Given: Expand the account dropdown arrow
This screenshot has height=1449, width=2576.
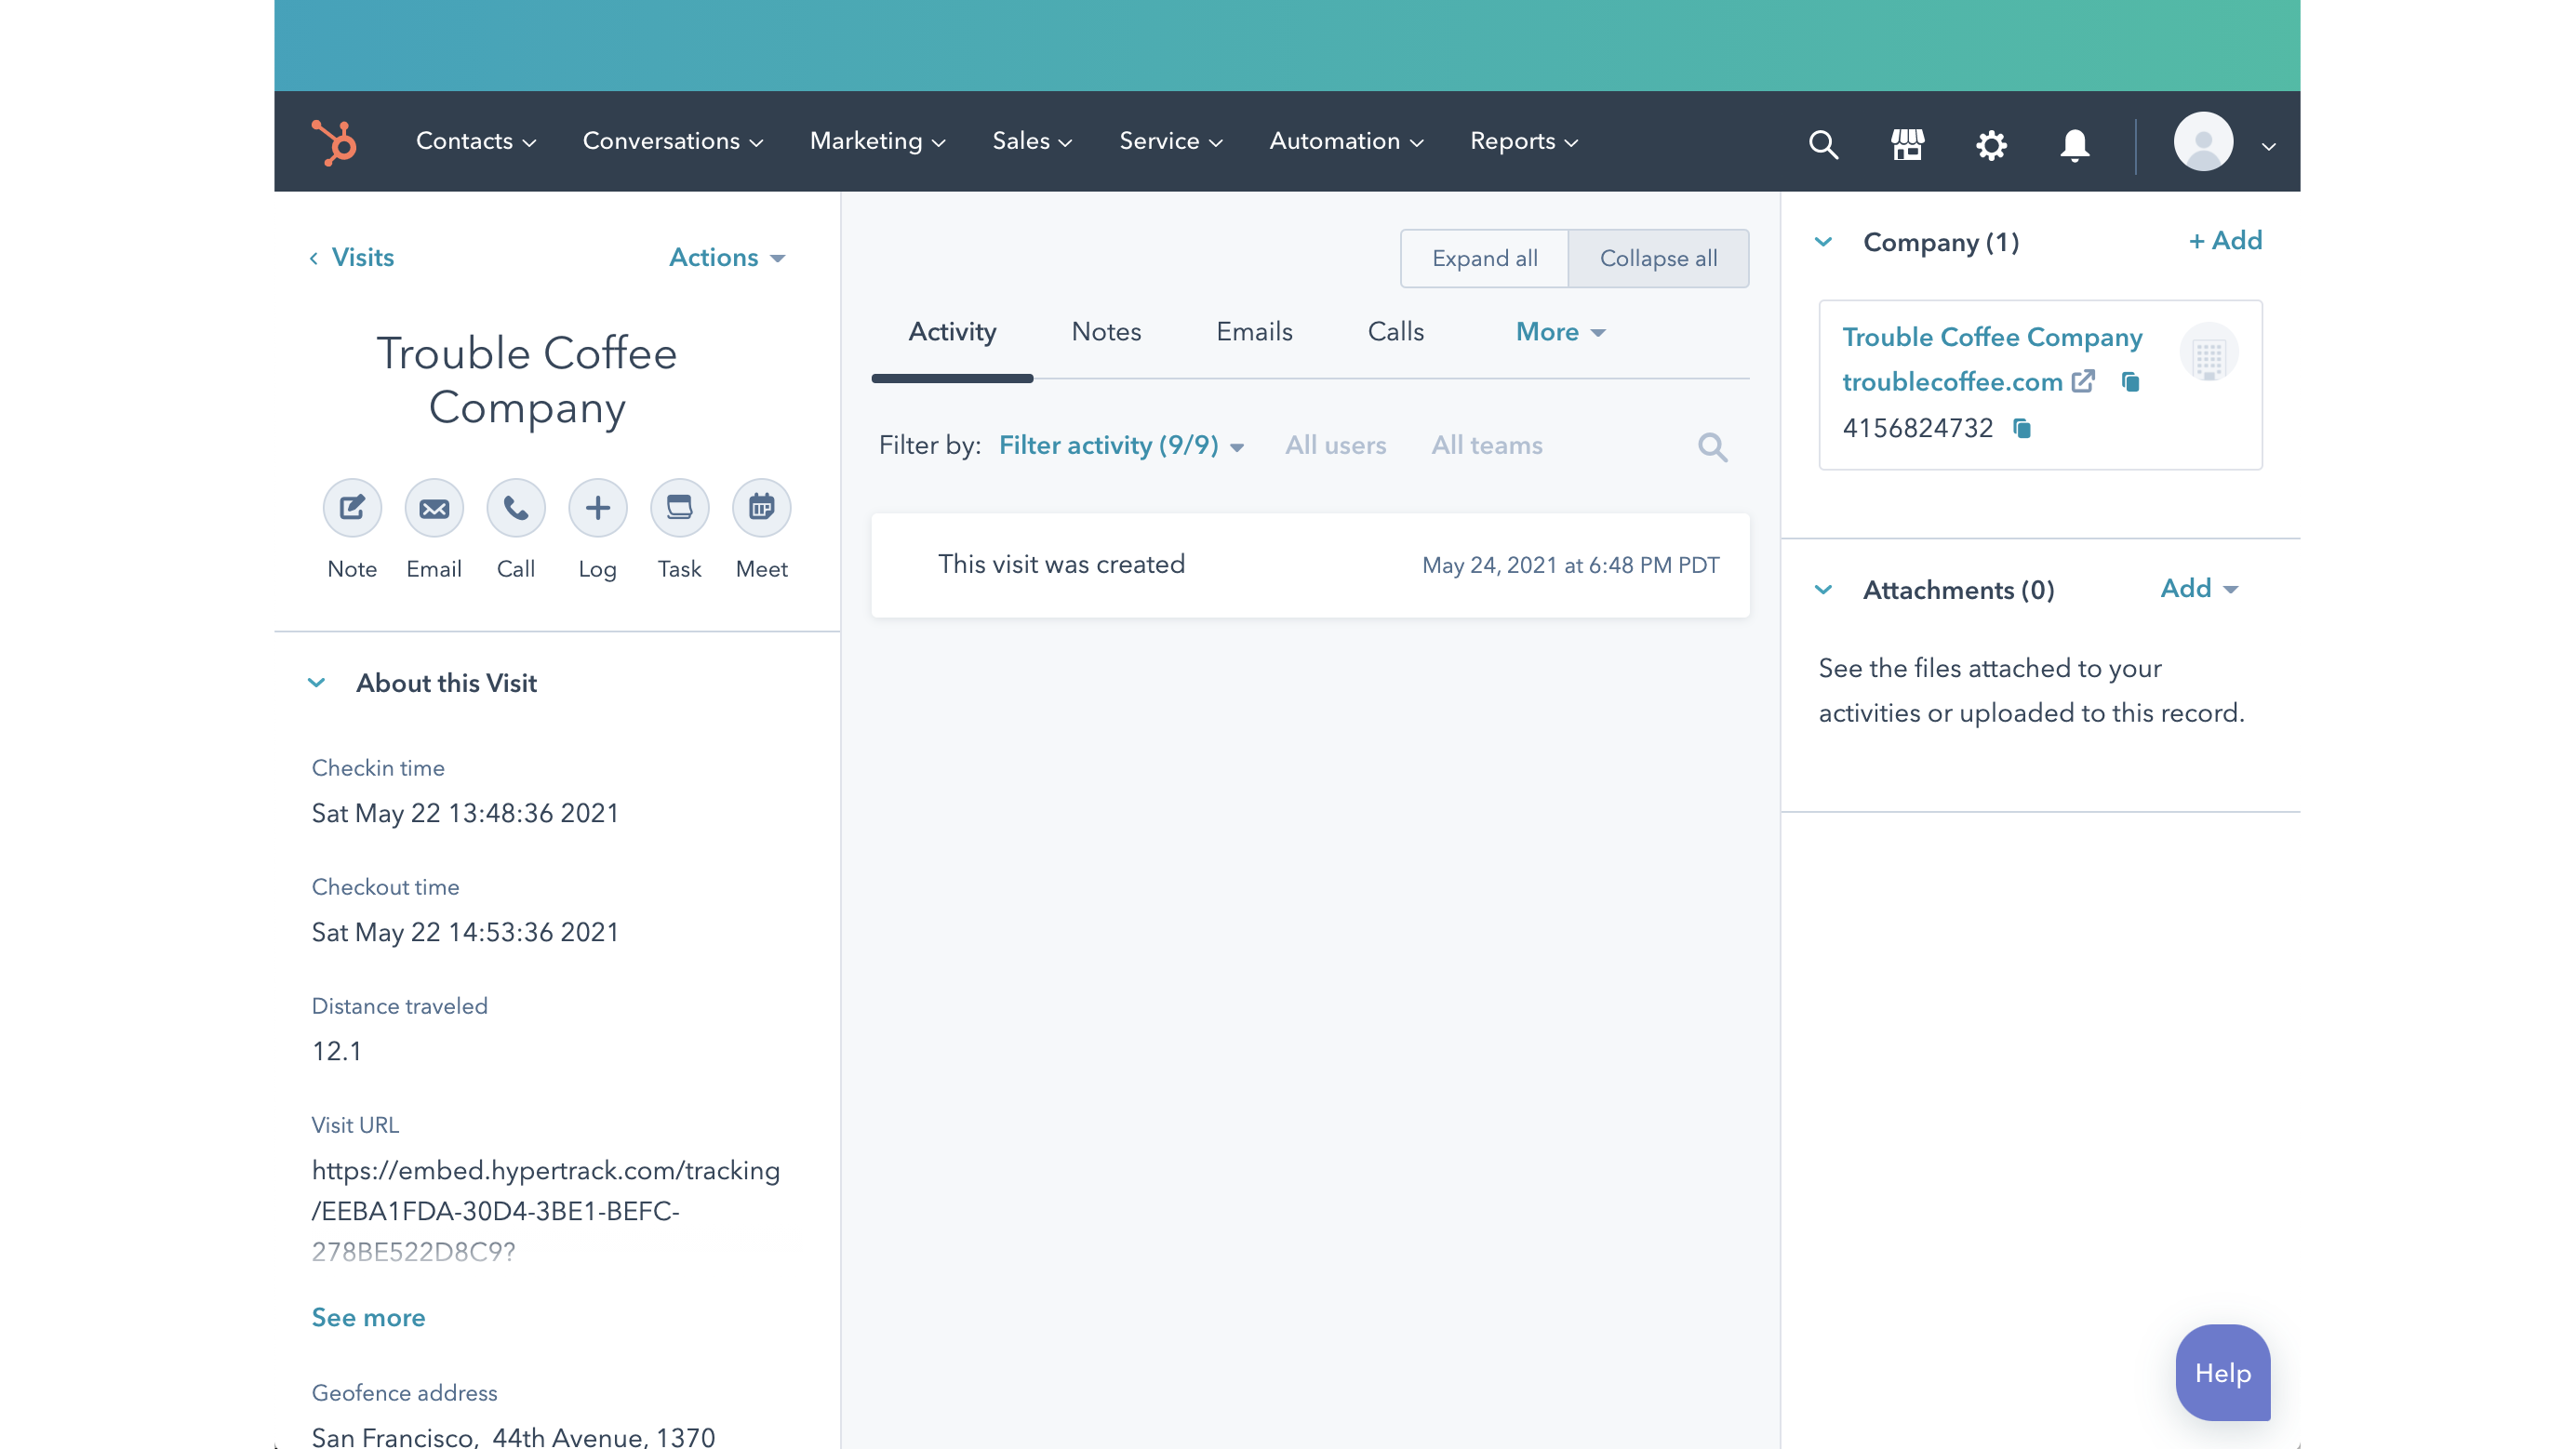Looking at the screenshot, I should [x=2269, y=146].
